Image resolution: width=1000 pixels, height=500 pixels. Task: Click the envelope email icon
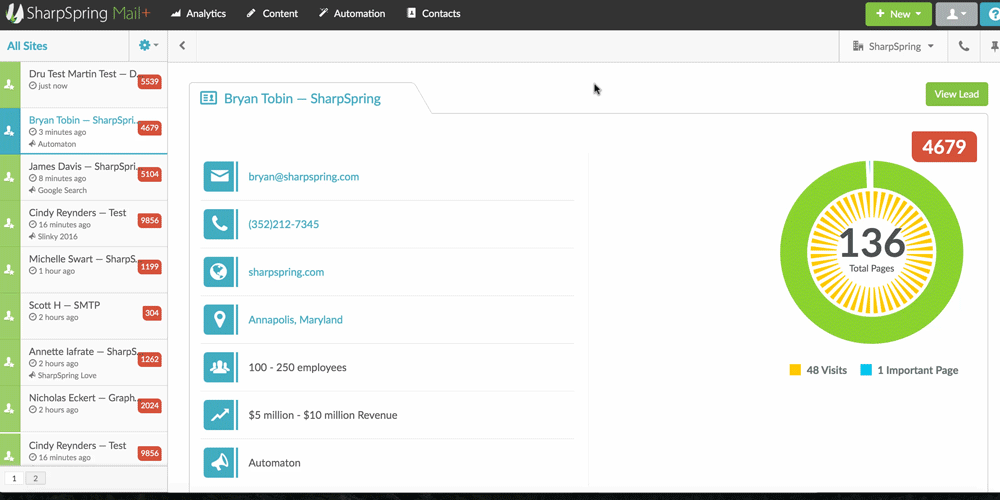[x=218, y=177]
